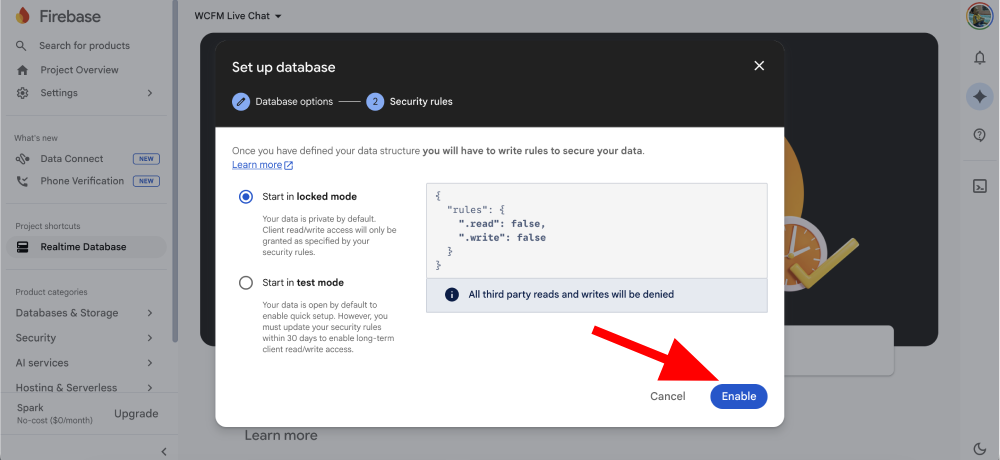Image resolution: width=1000 pixels, height=460 pixels.
Task: Click the Database options pencil step icon
Action: pos(241,102)
